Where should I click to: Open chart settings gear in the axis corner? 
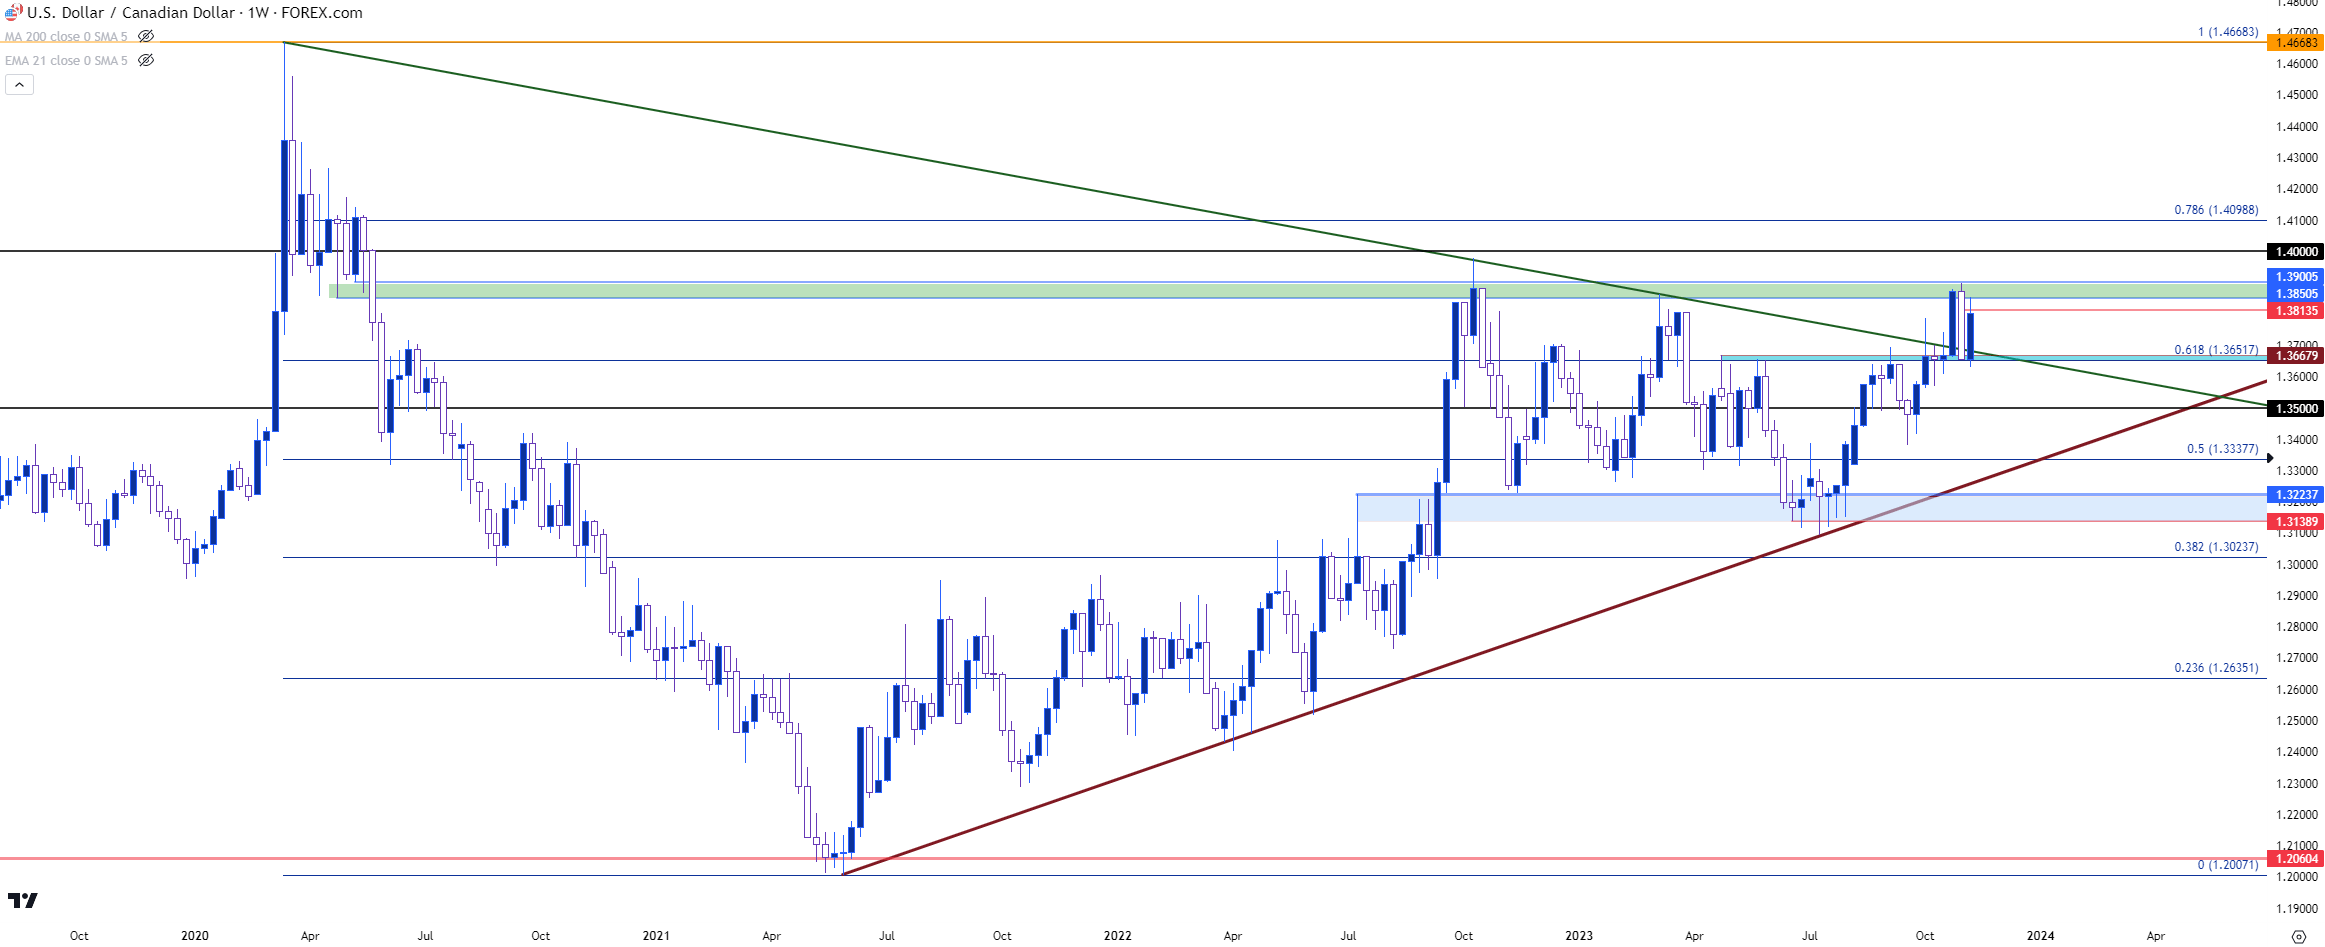[x=2298, y=936]
